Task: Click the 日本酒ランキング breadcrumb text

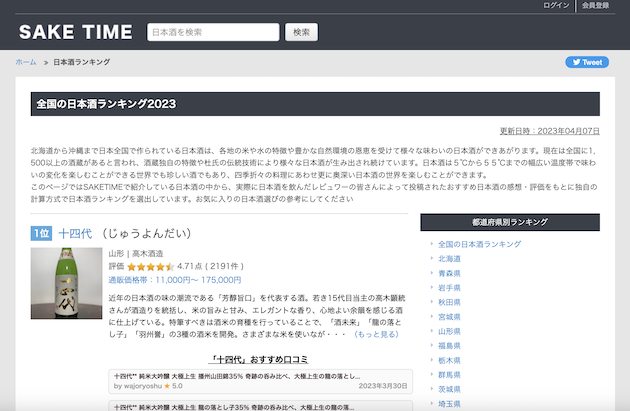Action: [82, 62]
